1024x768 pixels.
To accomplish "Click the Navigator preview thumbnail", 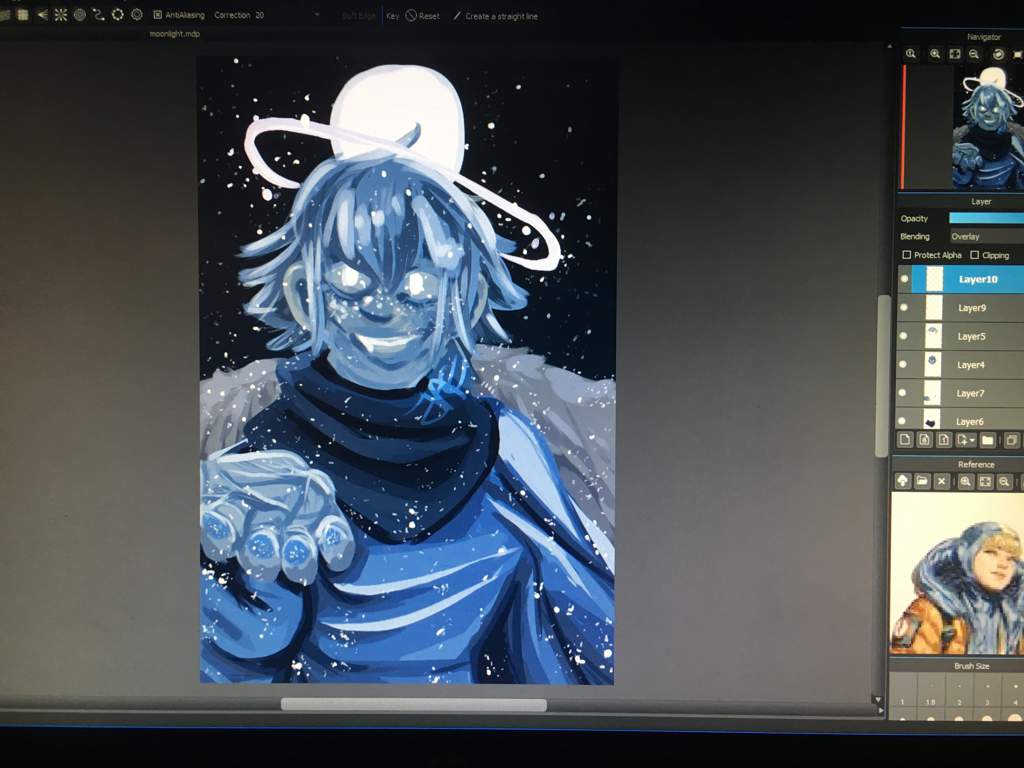I will click(x=988, y=127).
